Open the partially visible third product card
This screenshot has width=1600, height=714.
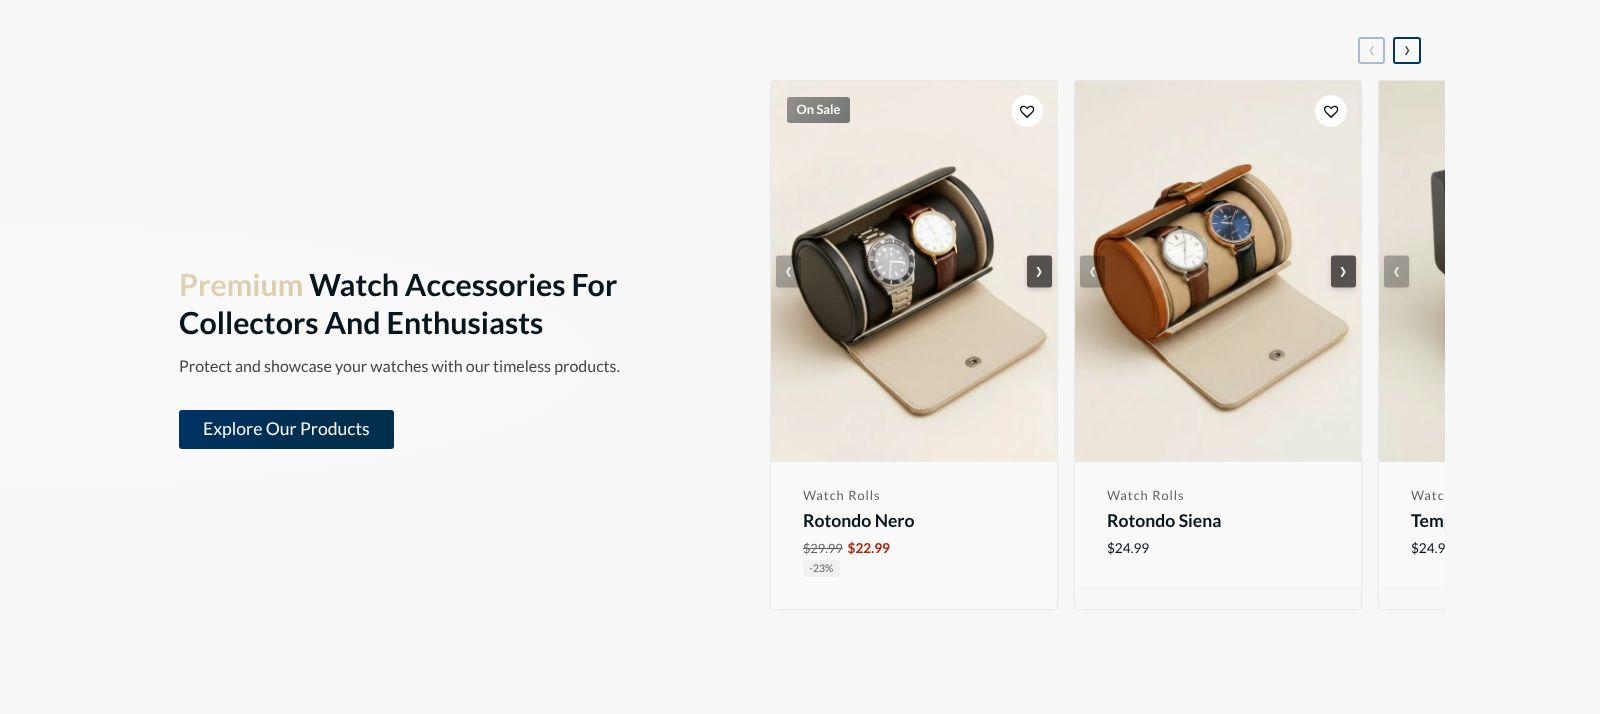(x=1412, y=345)
